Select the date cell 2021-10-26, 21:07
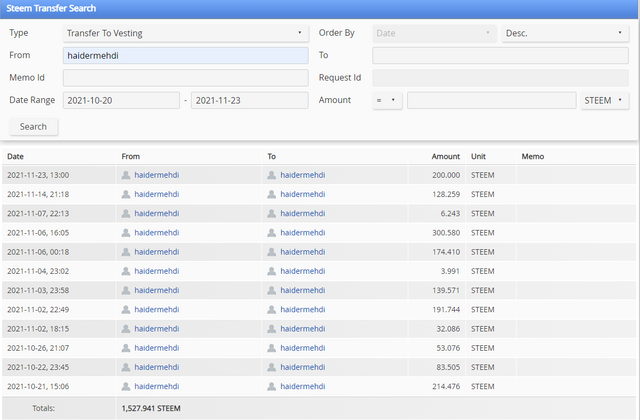Image resolution: width=640 pixels, height=420 pixels. click(38, 348)
